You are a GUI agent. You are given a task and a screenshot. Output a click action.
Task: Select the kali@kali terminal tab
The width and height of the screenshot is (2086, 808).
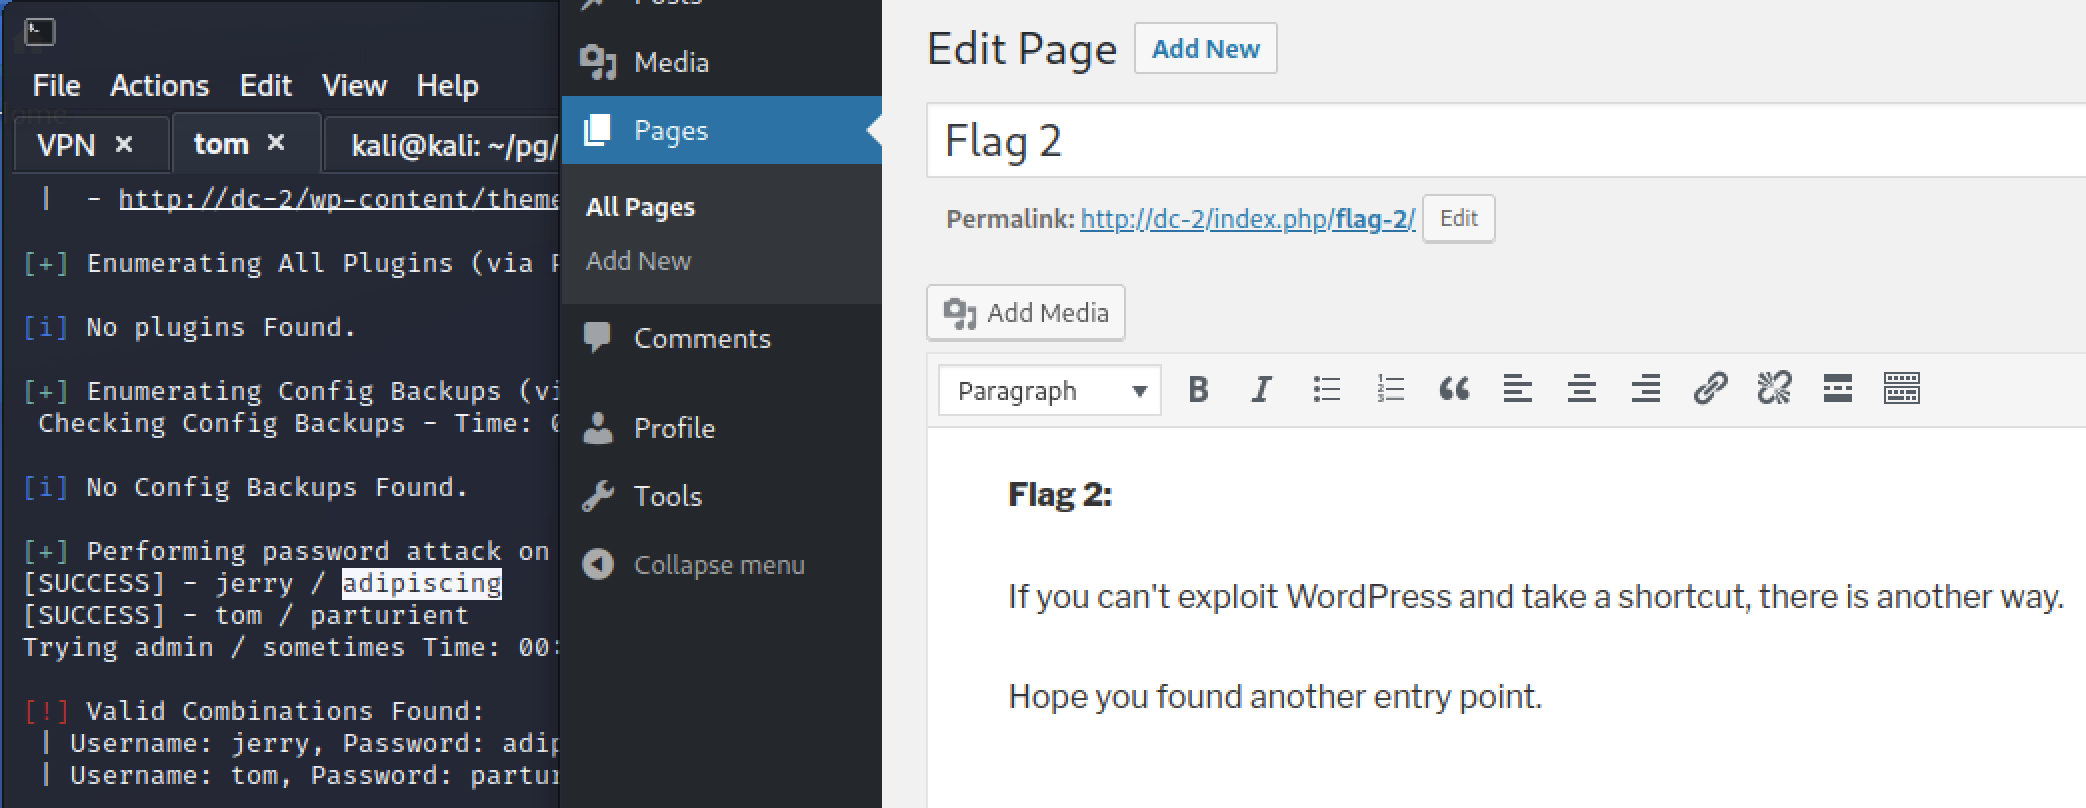455,146
